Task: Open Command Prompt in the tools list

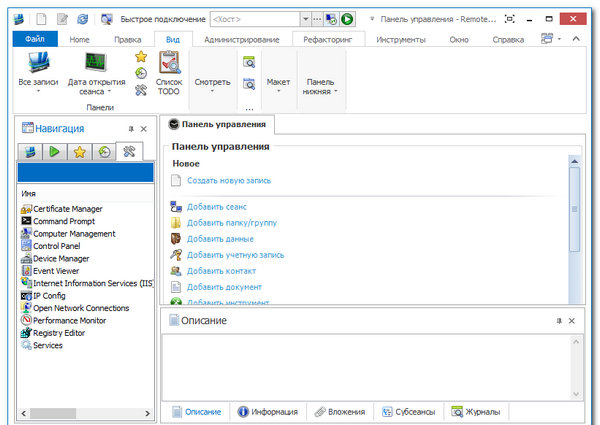Action: click(x=66, y=221)
